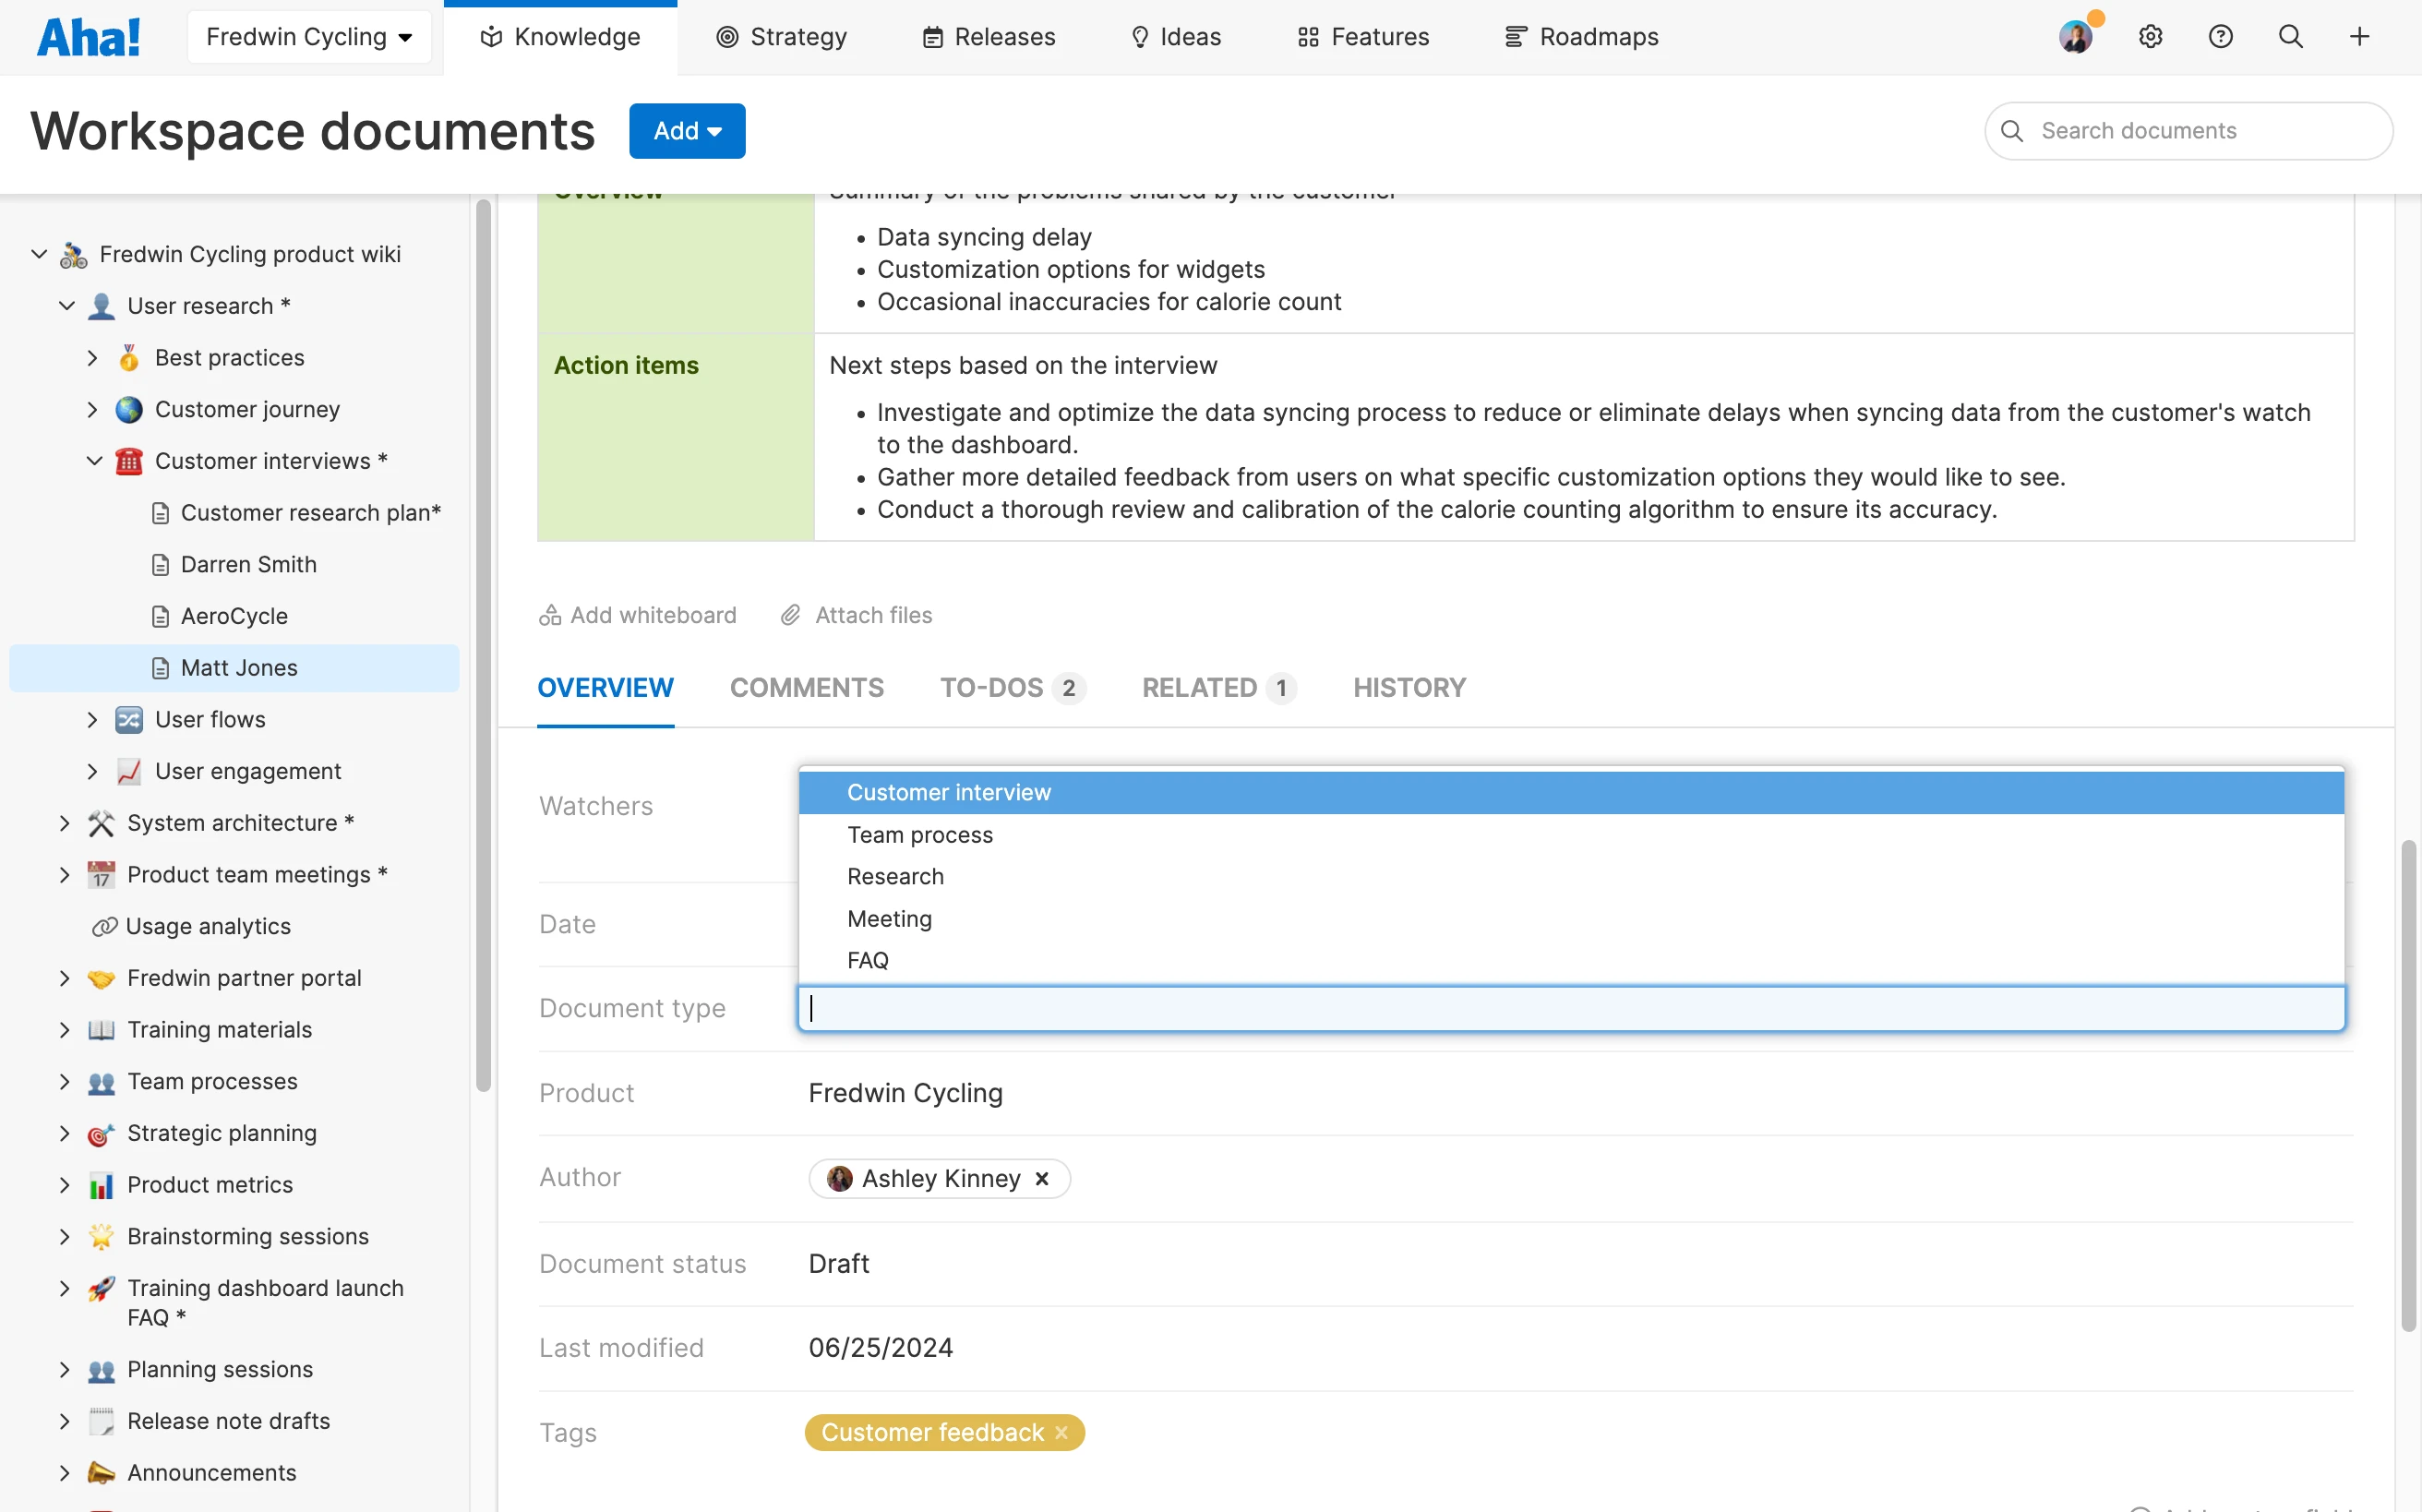The height and width of the screenshot is (1512, 2422).
Task: Collapse the Customer interviews folder
Action: click(x=94, y=461)
